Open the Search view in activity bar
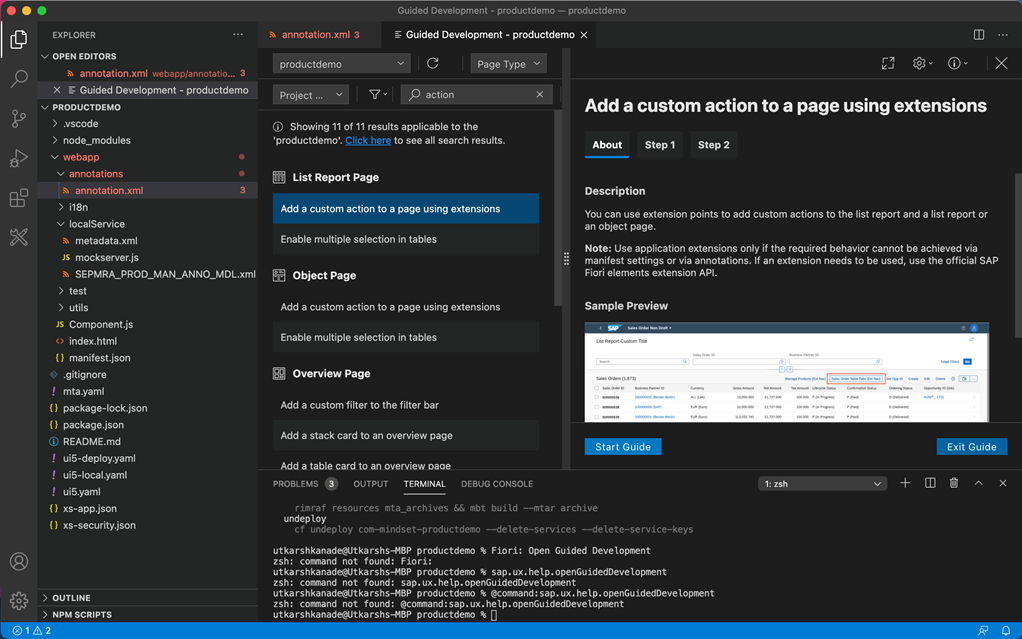Screen dimensions: 1022x639 pos(19,79)
